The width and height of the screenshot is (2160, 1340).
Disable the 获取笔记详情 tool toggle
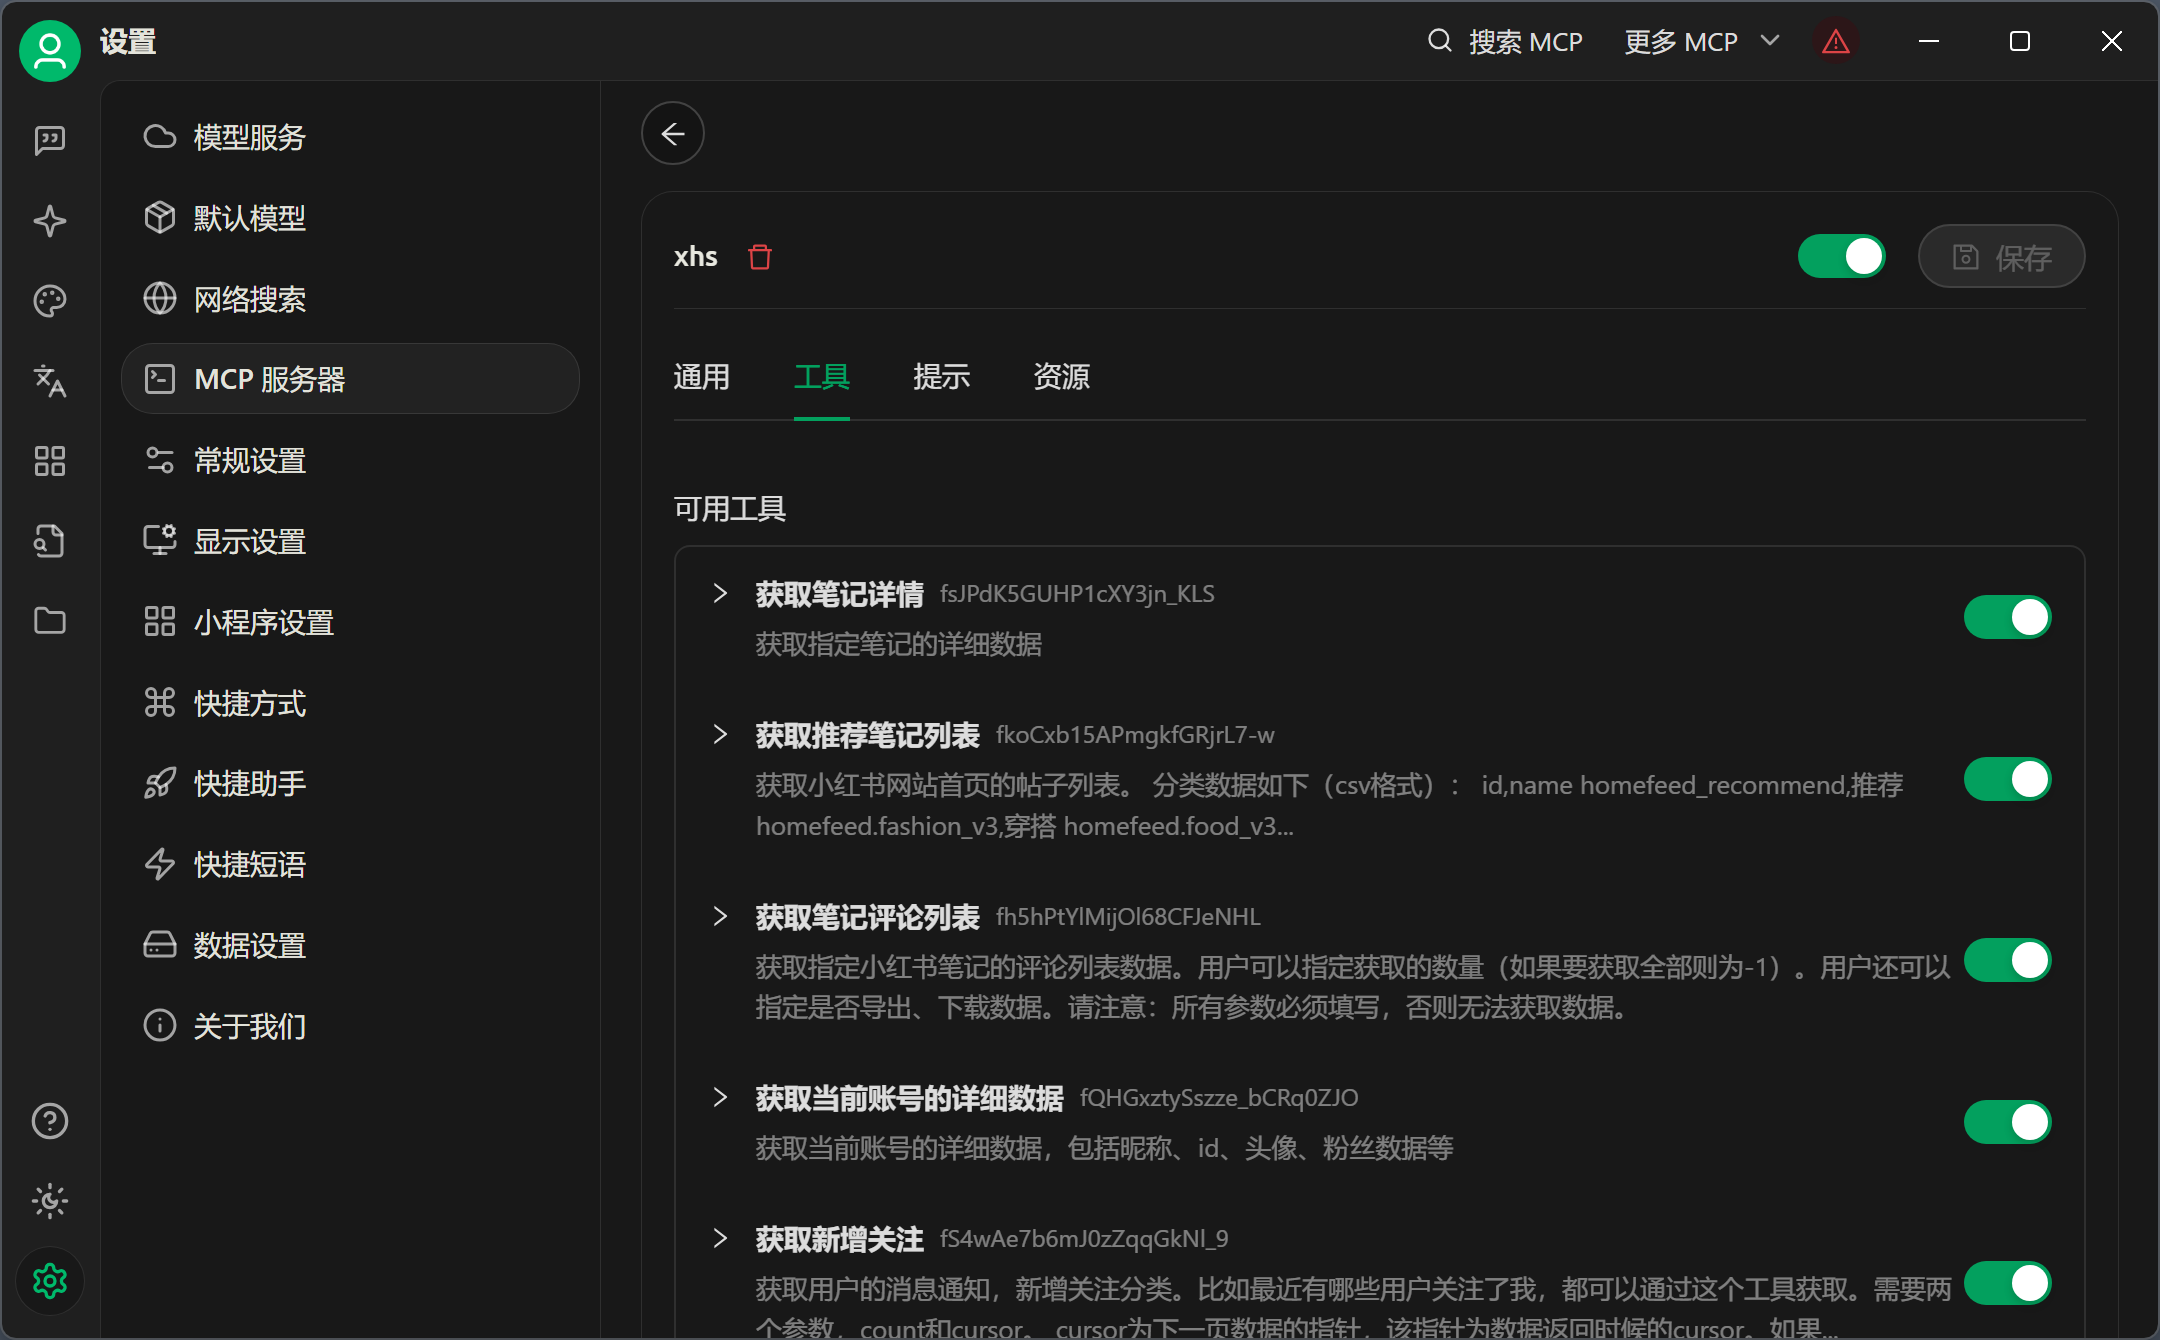[x=2007, y=617]
